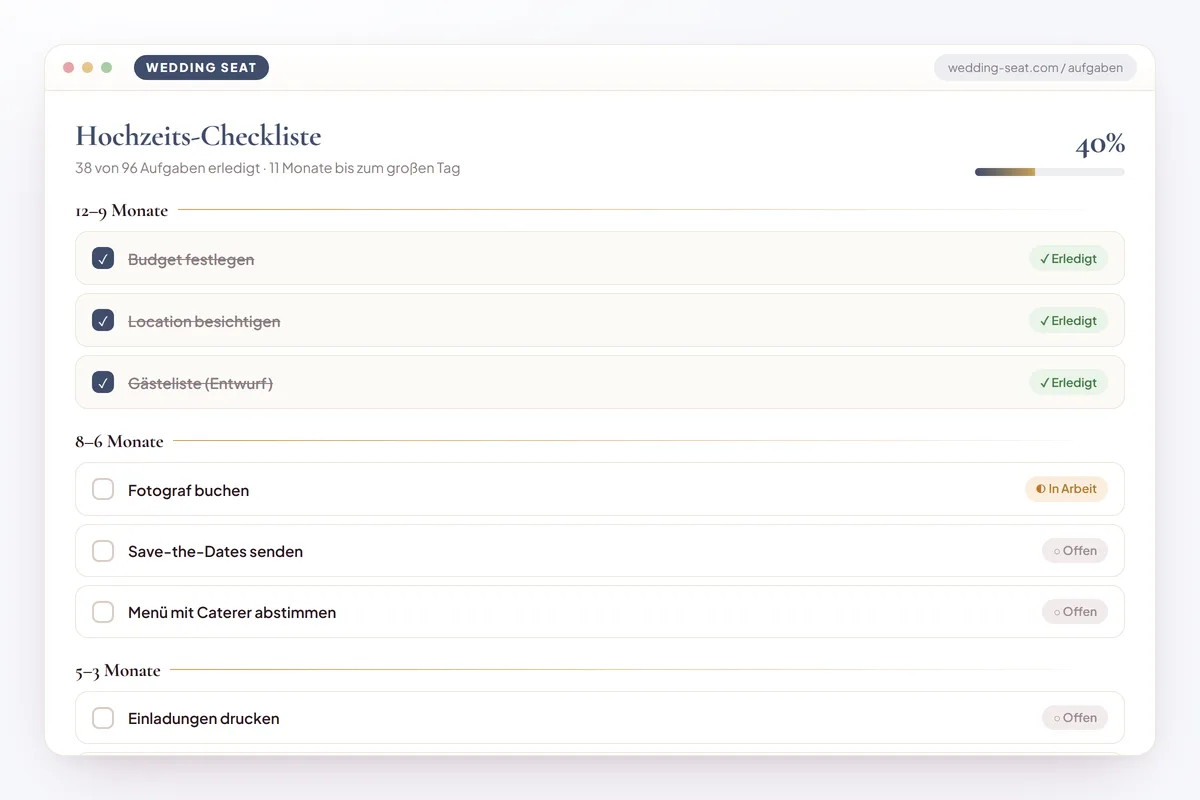Click the Erledigt badge for Location besichtigen
This screenshot has width=1200, height=800.
(1068, 321)
